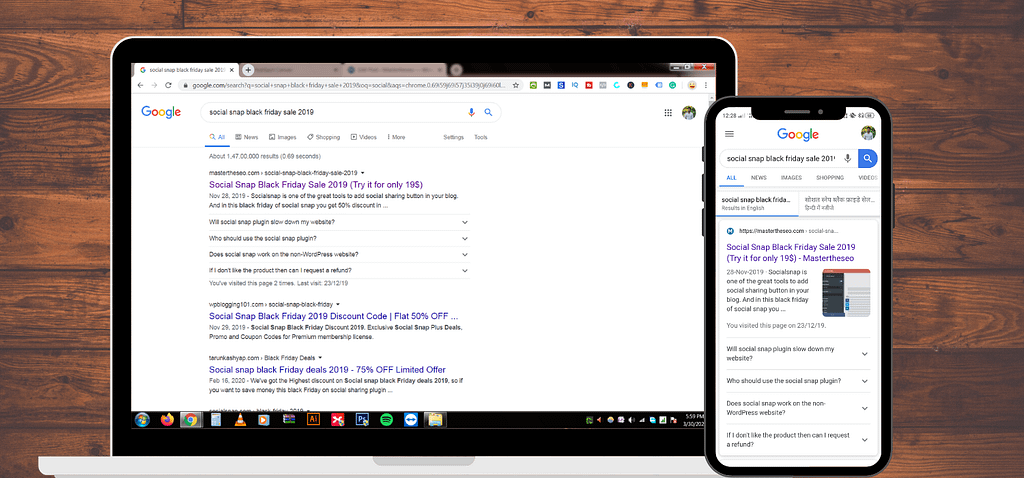Click the red extension icon in Chrome toolbar
Image resolution: width=1024 pixels, height=478 pixels.
point(589,85)
